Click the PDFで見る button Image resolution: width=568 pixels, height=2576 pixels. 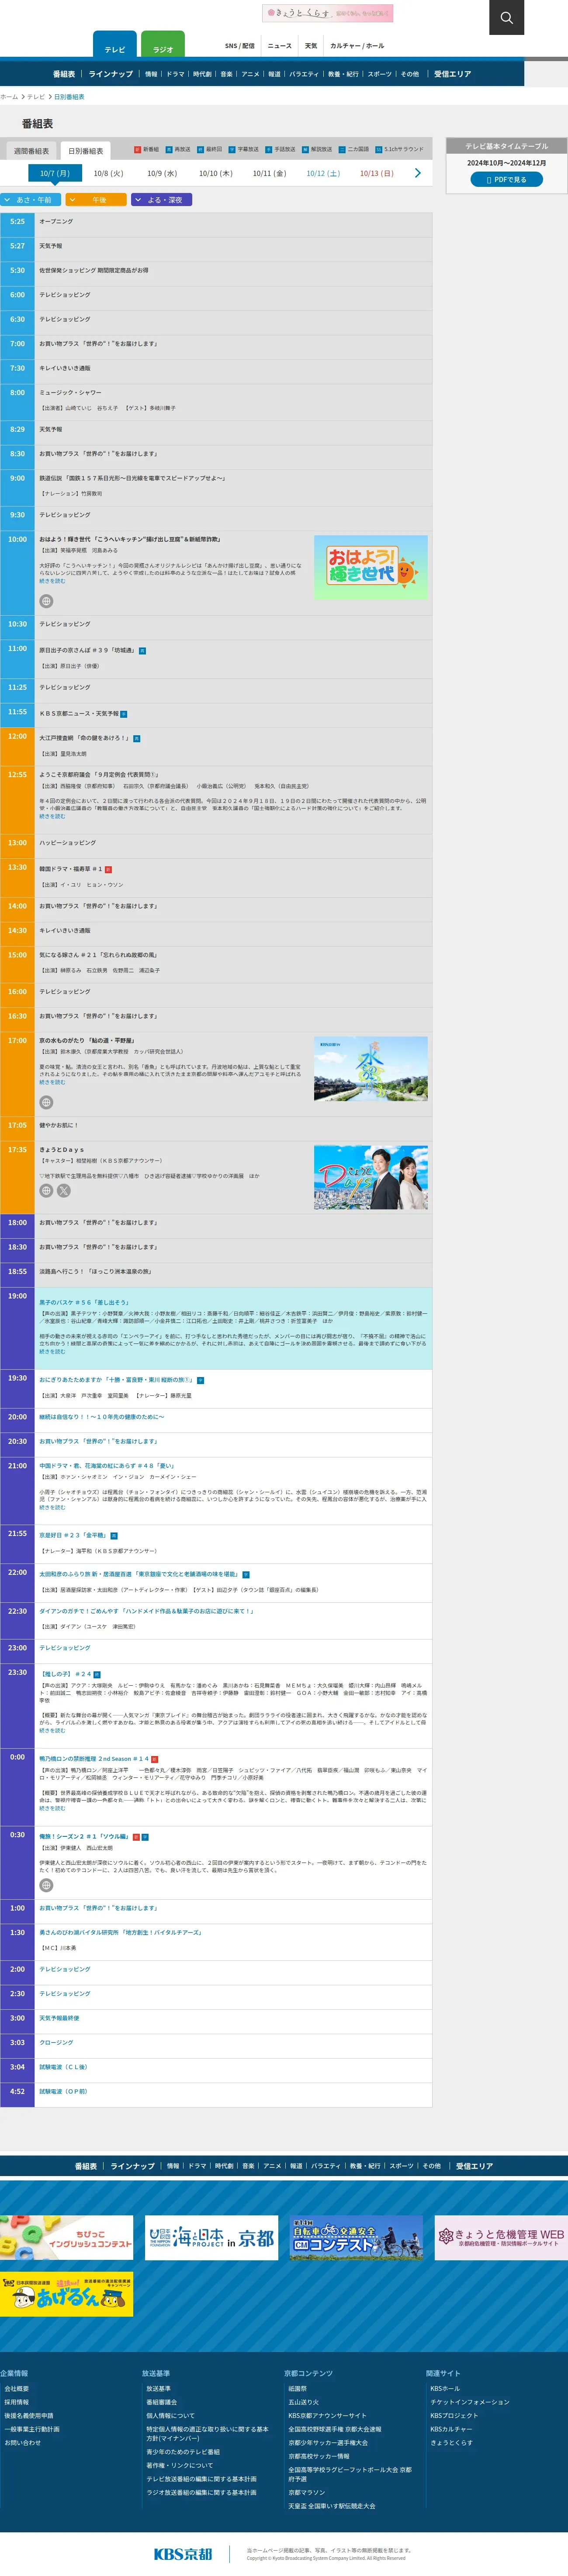click(507, 180)
